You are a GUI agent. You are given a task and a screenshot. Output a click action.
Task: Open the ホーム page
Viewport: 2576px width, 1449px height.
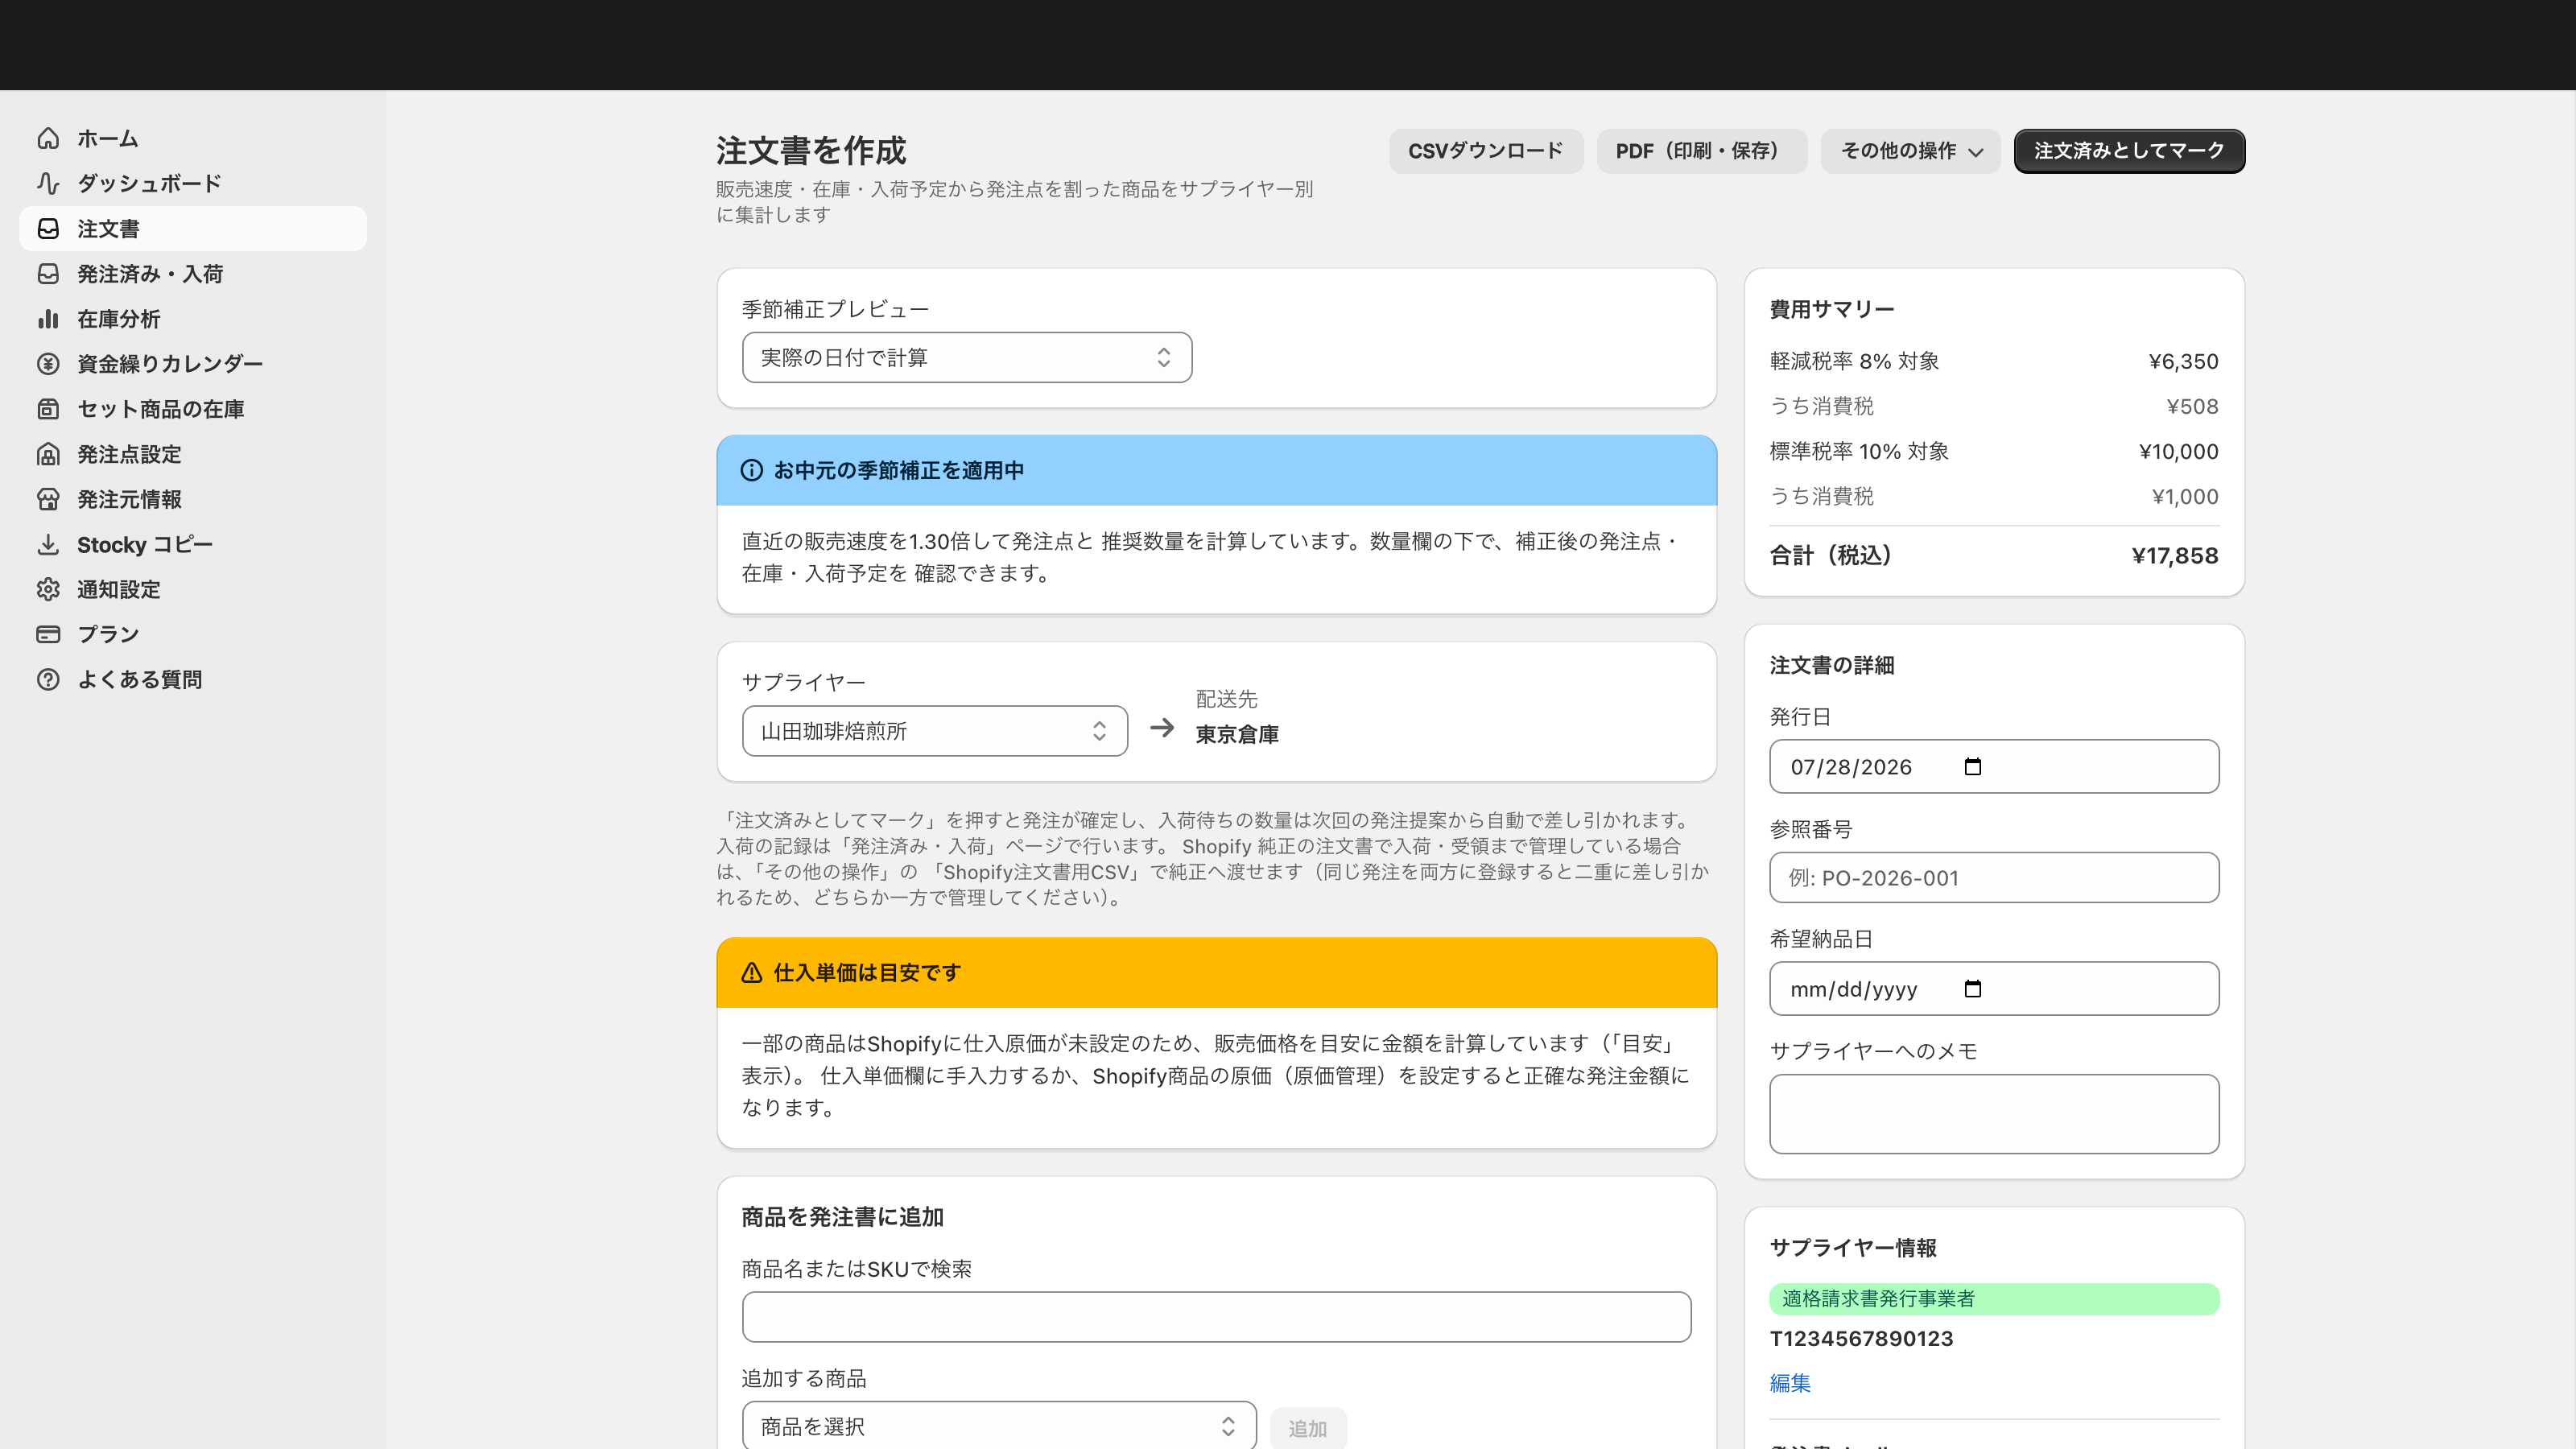pos(193,139)
